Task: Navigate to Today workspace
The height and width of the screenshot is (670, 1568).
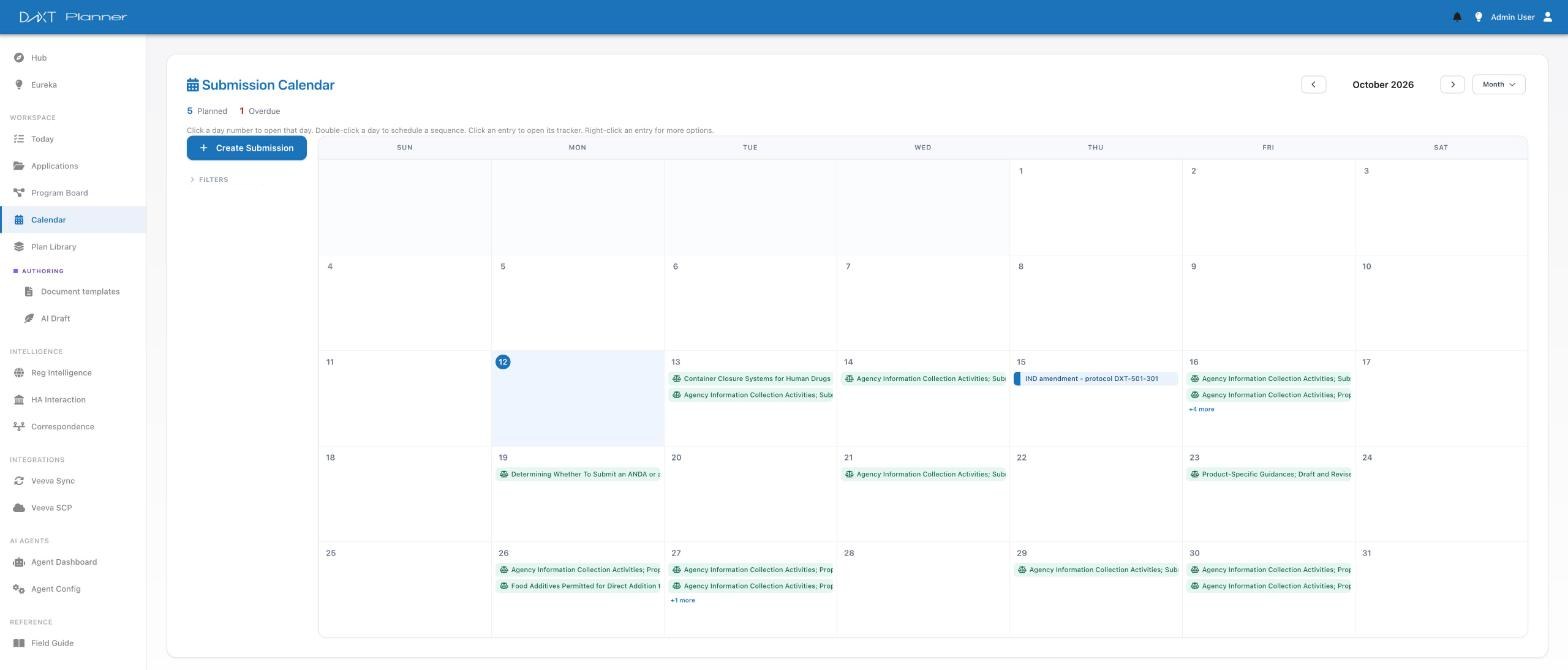Action: point(73,139)
